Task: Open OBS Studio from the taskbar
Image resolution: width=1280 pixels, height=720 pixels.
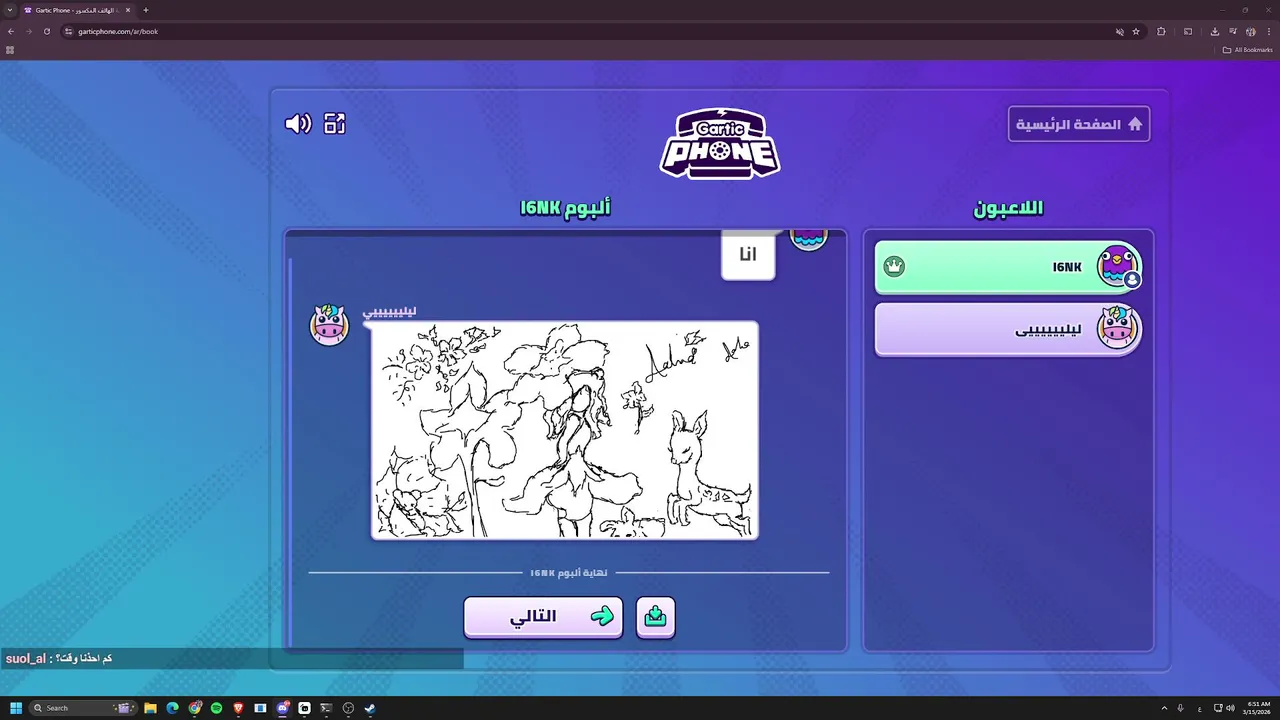Action: [x=348, y=708]
